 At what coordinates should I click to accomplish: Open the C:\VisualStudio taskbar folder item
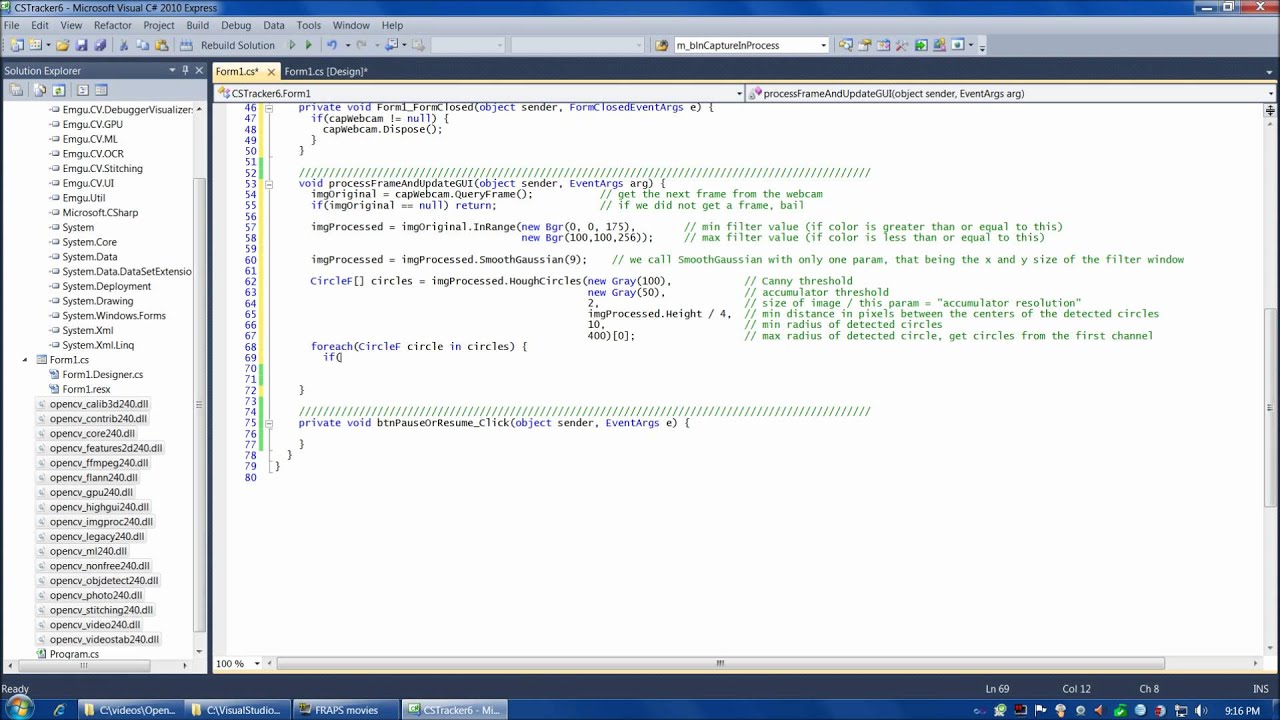click(237, 710)
